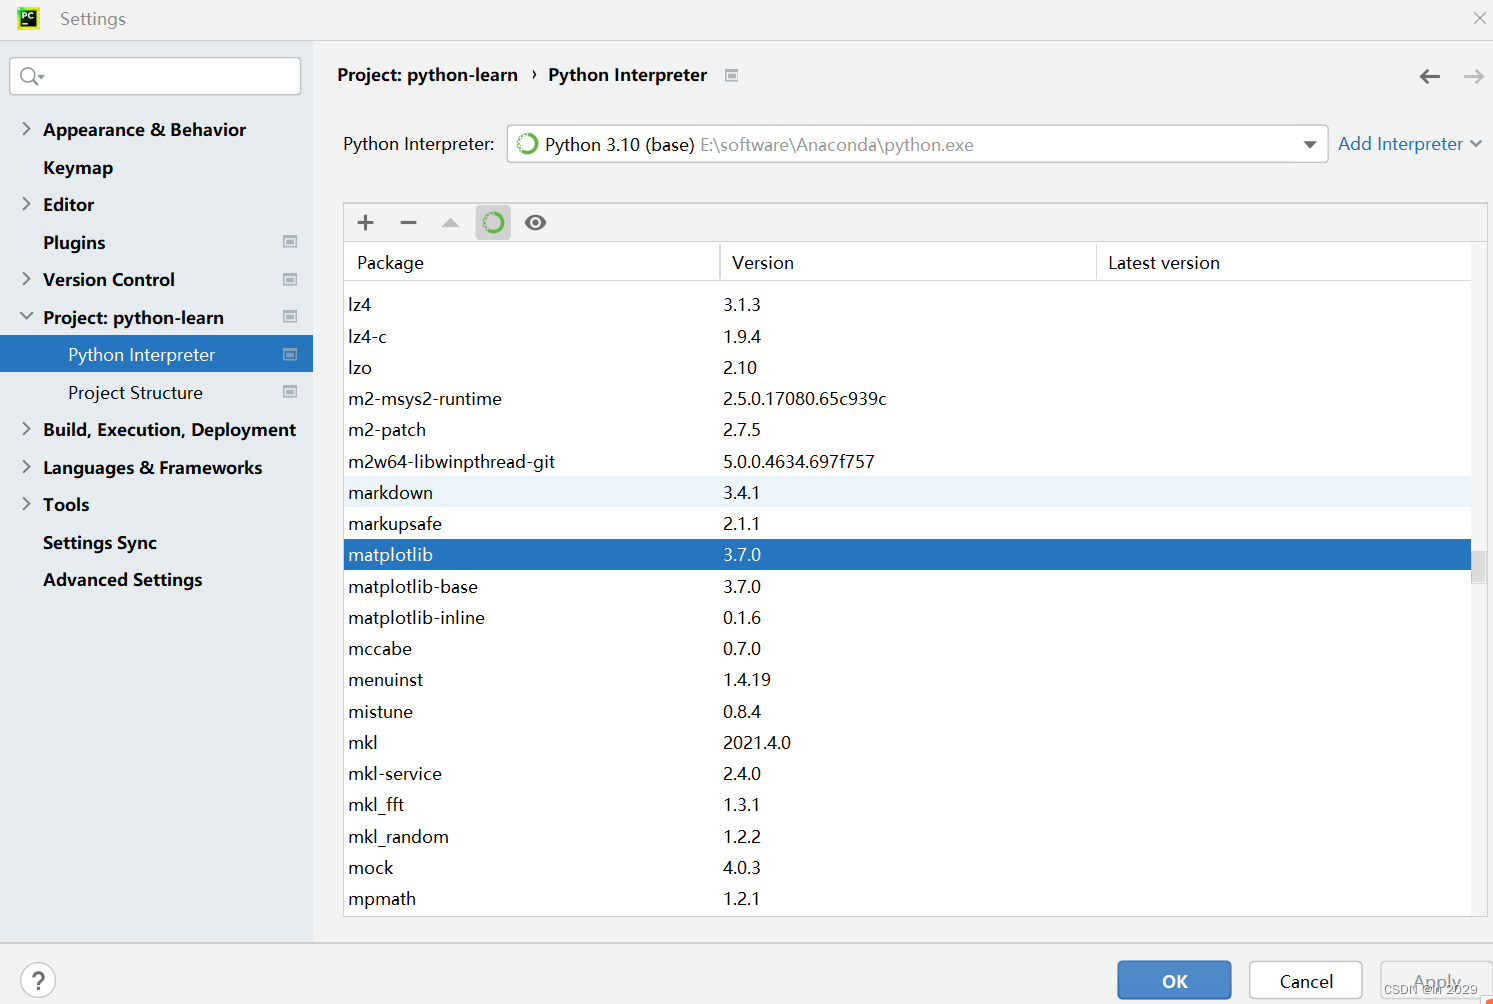Click the project-level settings icon beside Python Interpreter breadcrumb
This screenshot has width=1493, height=1004.
[732, 75]
